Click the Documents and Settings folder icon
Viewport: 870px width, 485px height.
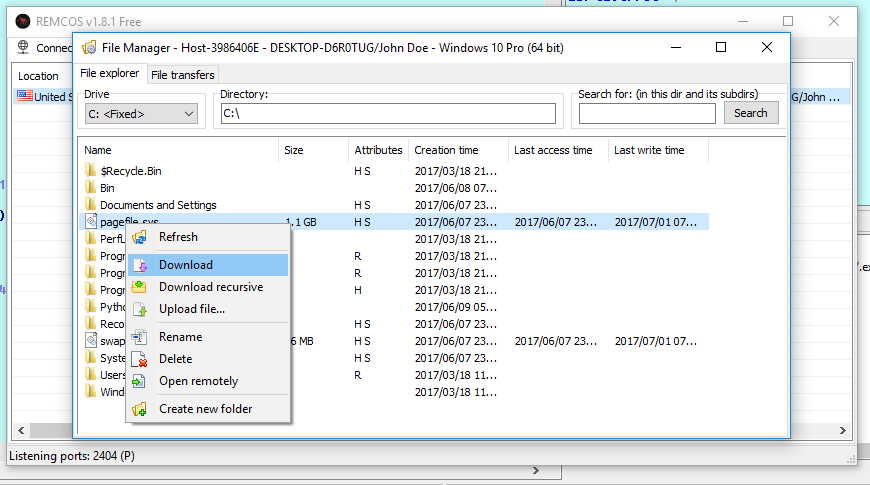[90, 204]
